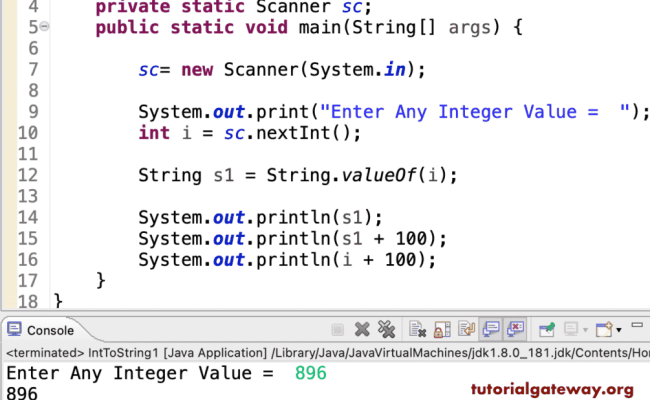Click 'private static Scanner sc;' declaration
The image size is (650, 400).
point(233,7)
